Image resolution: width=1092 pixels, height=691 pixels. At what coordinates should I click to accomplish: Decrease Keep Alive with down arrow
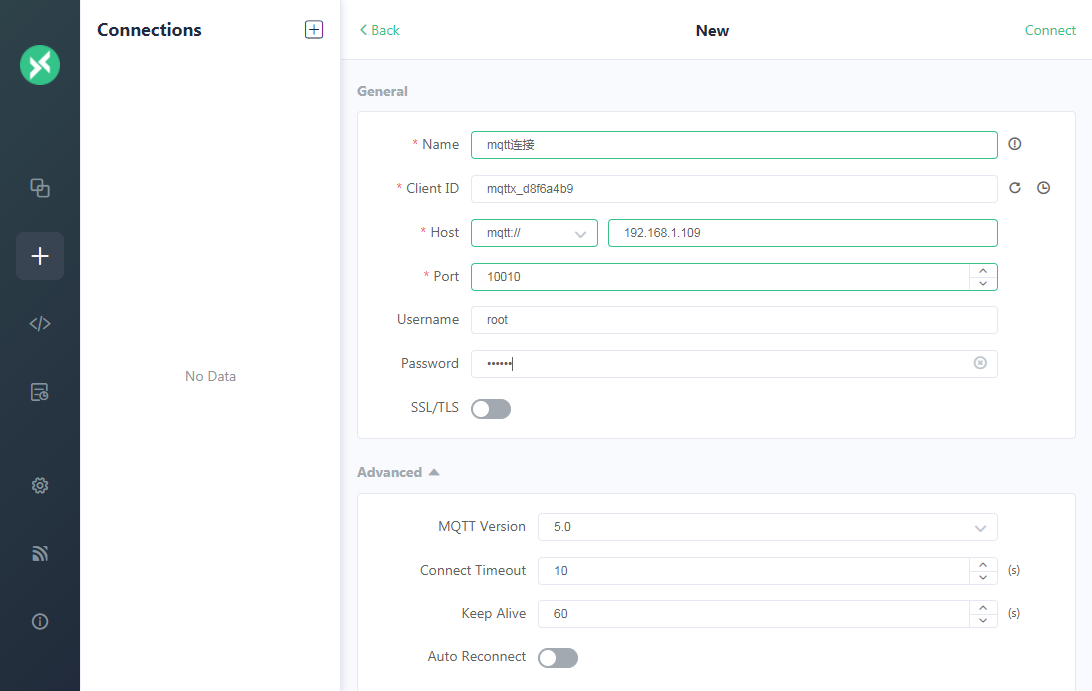(983, 621)
